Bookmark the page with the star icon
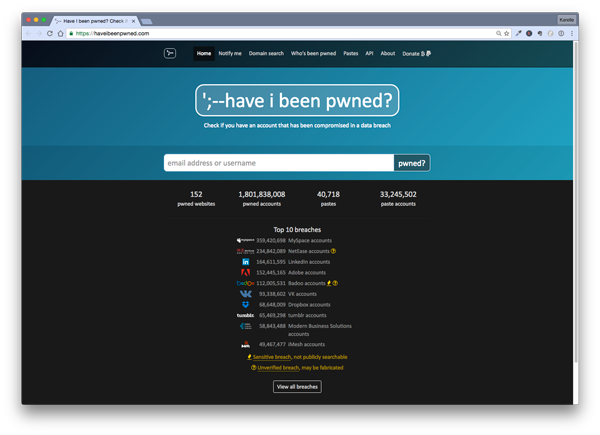Screen dimensions: 600x435 click(x=507, y=34)
